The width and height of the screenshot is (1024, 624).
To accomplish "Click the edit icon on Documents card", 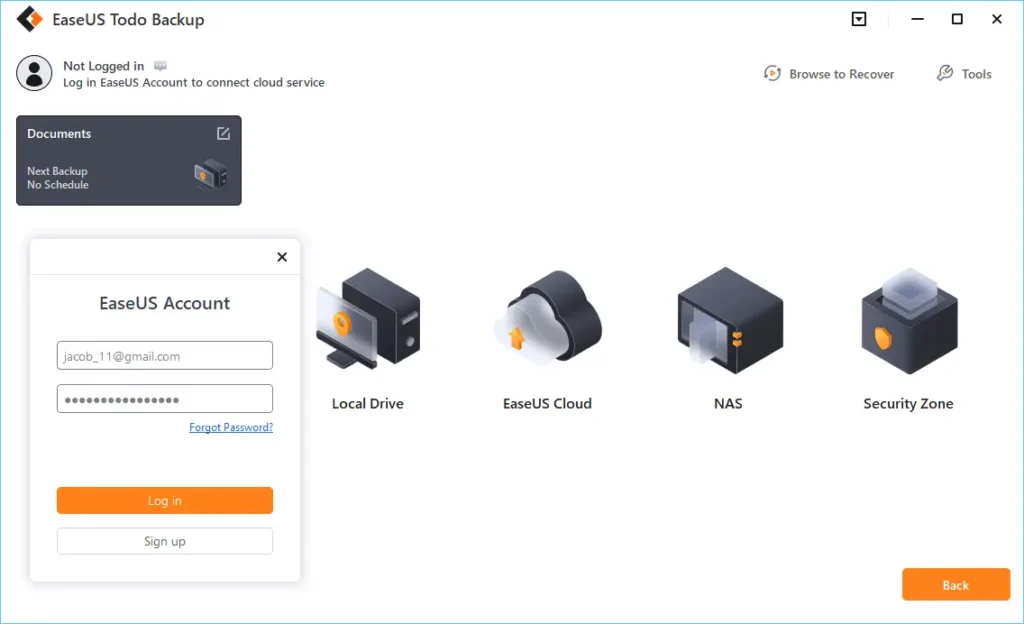I will click(x=223, y=134).
